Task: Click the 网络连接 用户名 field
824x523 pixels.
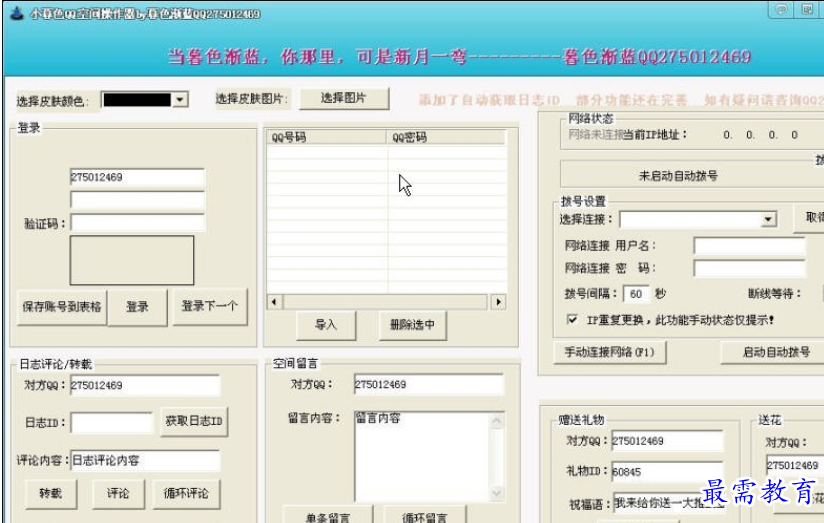Action: [749, 245]
